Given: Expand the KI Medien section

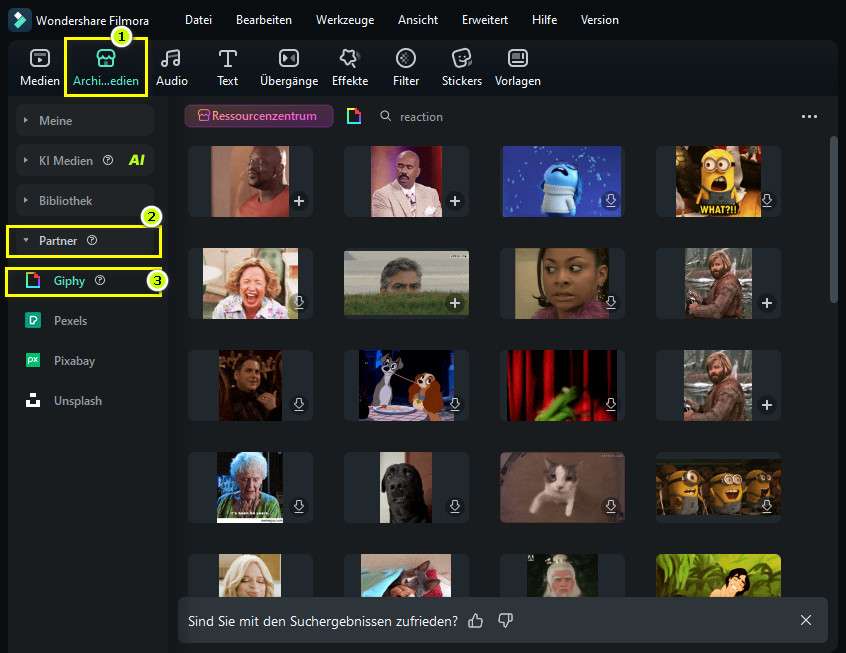Looking at the screenshot, I should click(x=85, y=160).
